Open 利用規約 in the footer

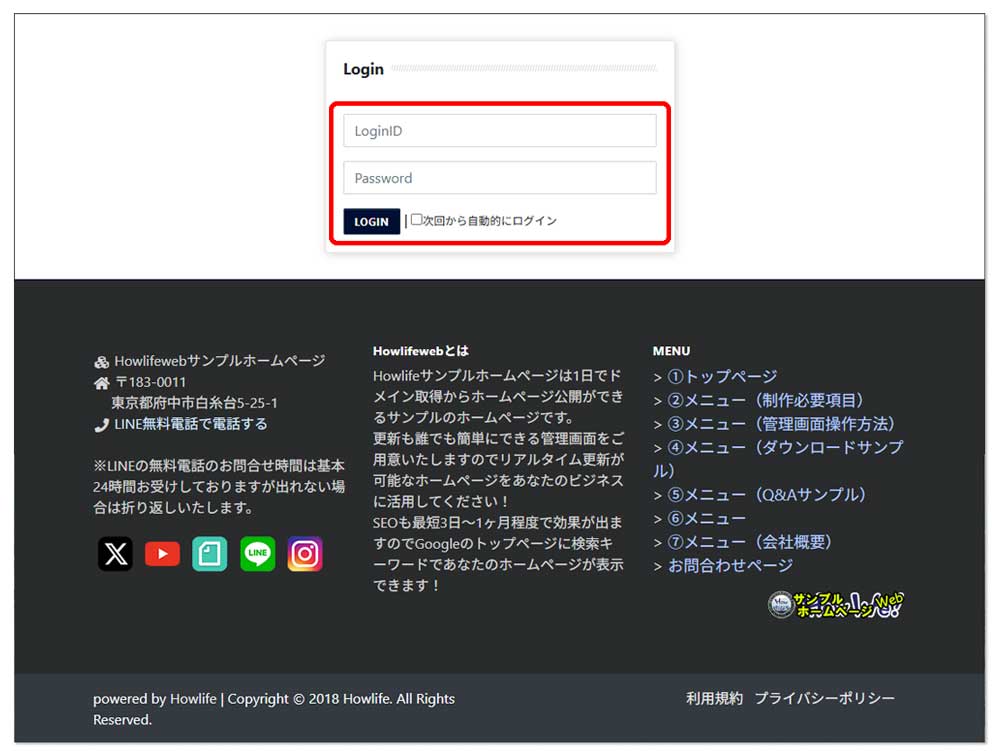(714, 699)
